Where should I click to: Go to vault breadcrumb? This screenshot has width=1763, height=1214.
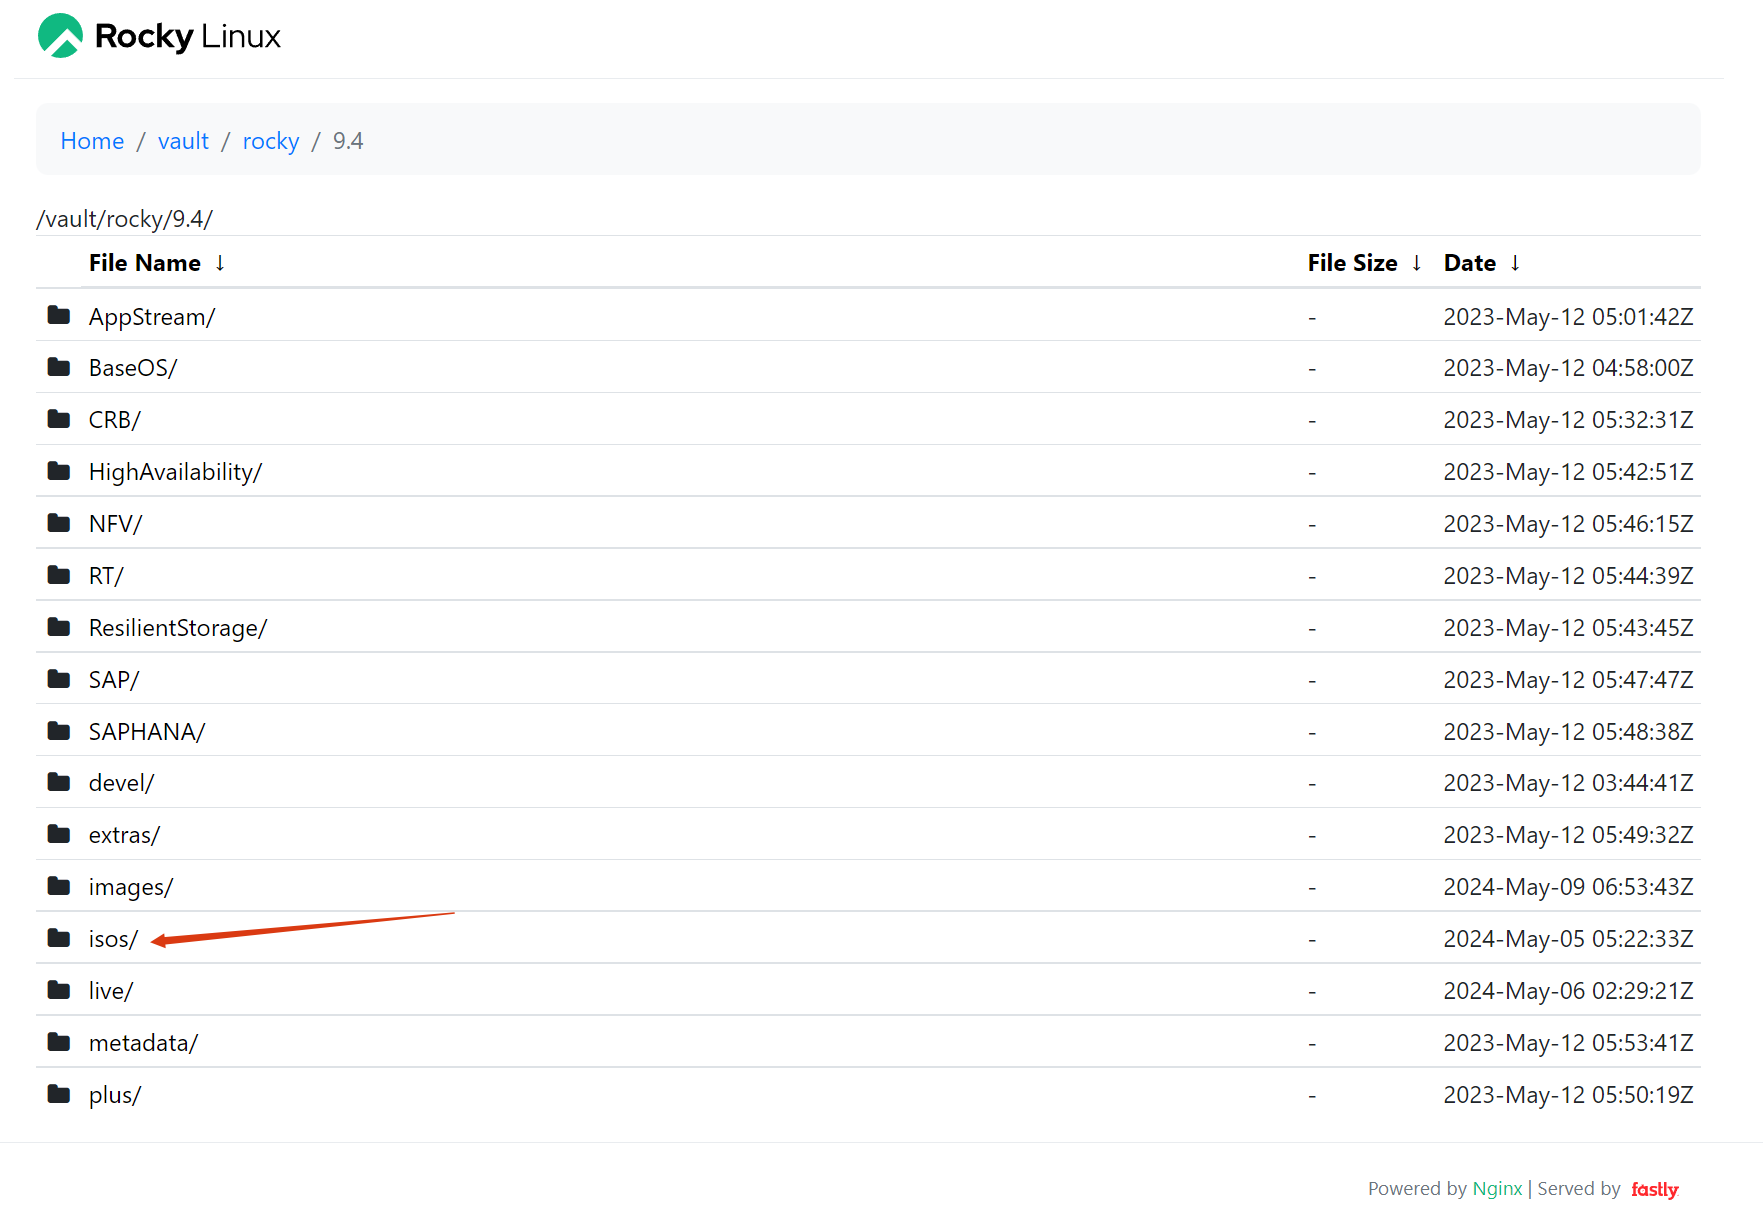coord(183,141)
